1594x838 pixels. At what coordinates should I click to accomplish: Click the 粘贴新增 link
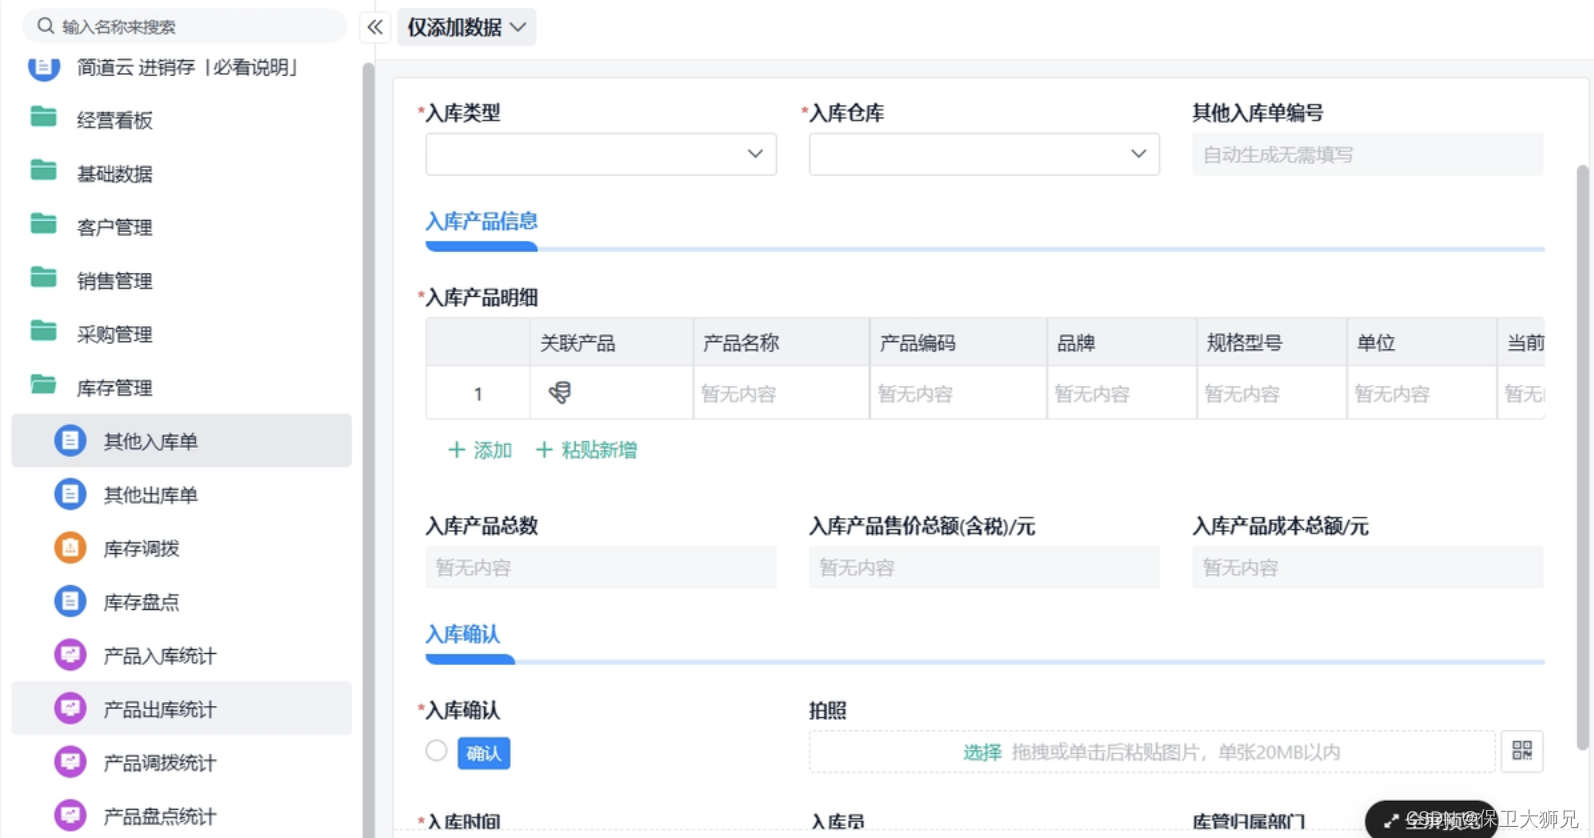tap(586, 450)
